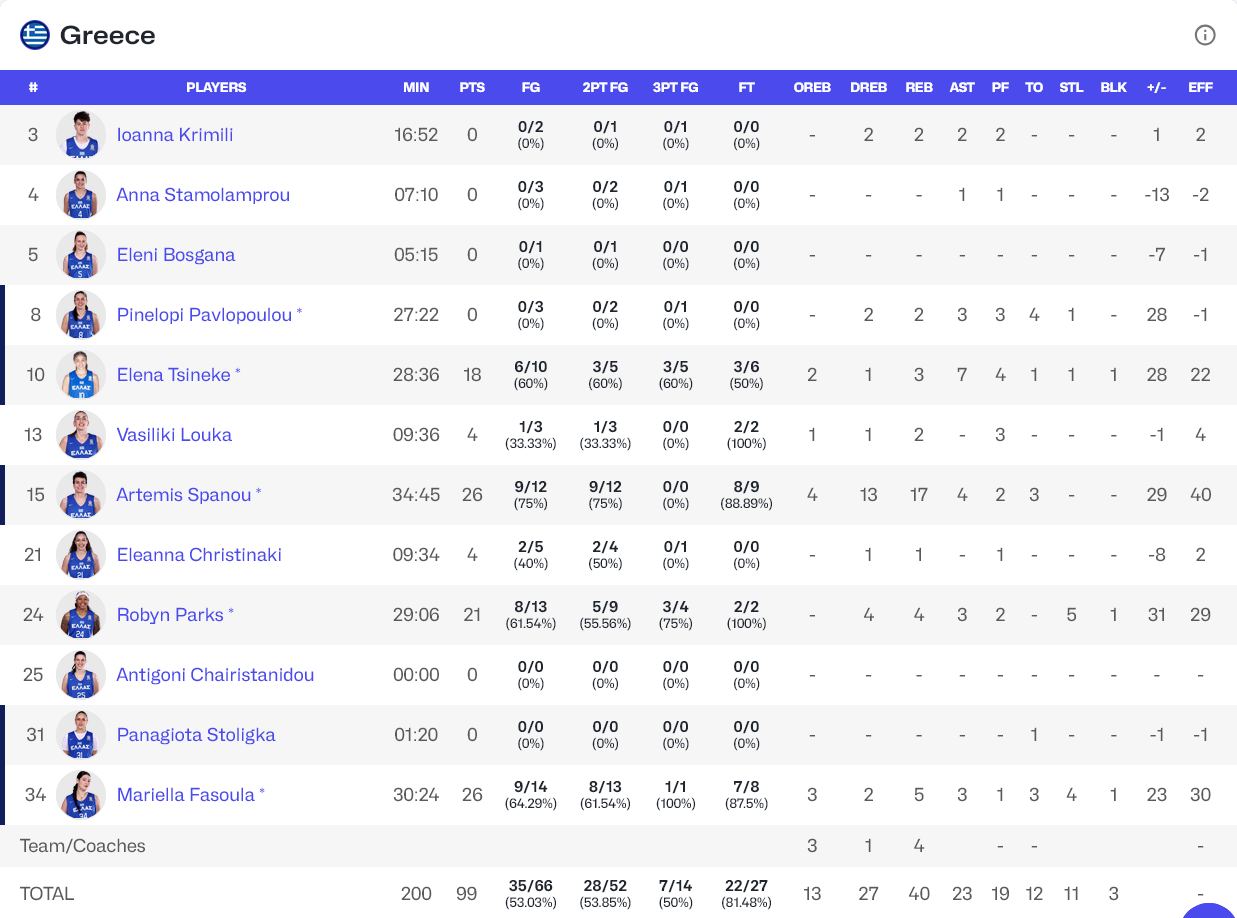The width and height of the screenshot is (1237, 918).
Task: View Eleanna Christinaki's player profile
Action: point(199,555)
